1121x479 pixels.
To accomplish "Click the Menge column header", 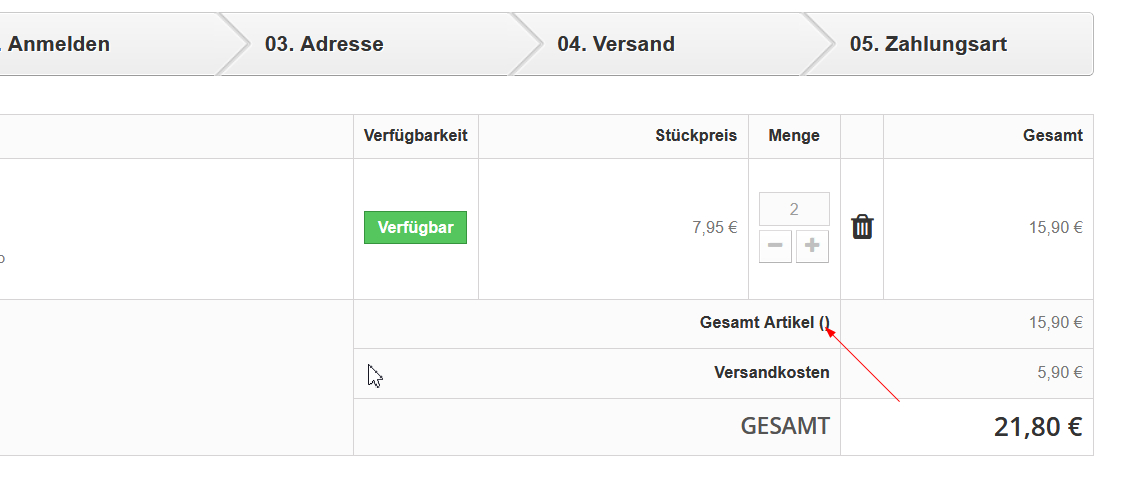I will [x=794, y=136].
